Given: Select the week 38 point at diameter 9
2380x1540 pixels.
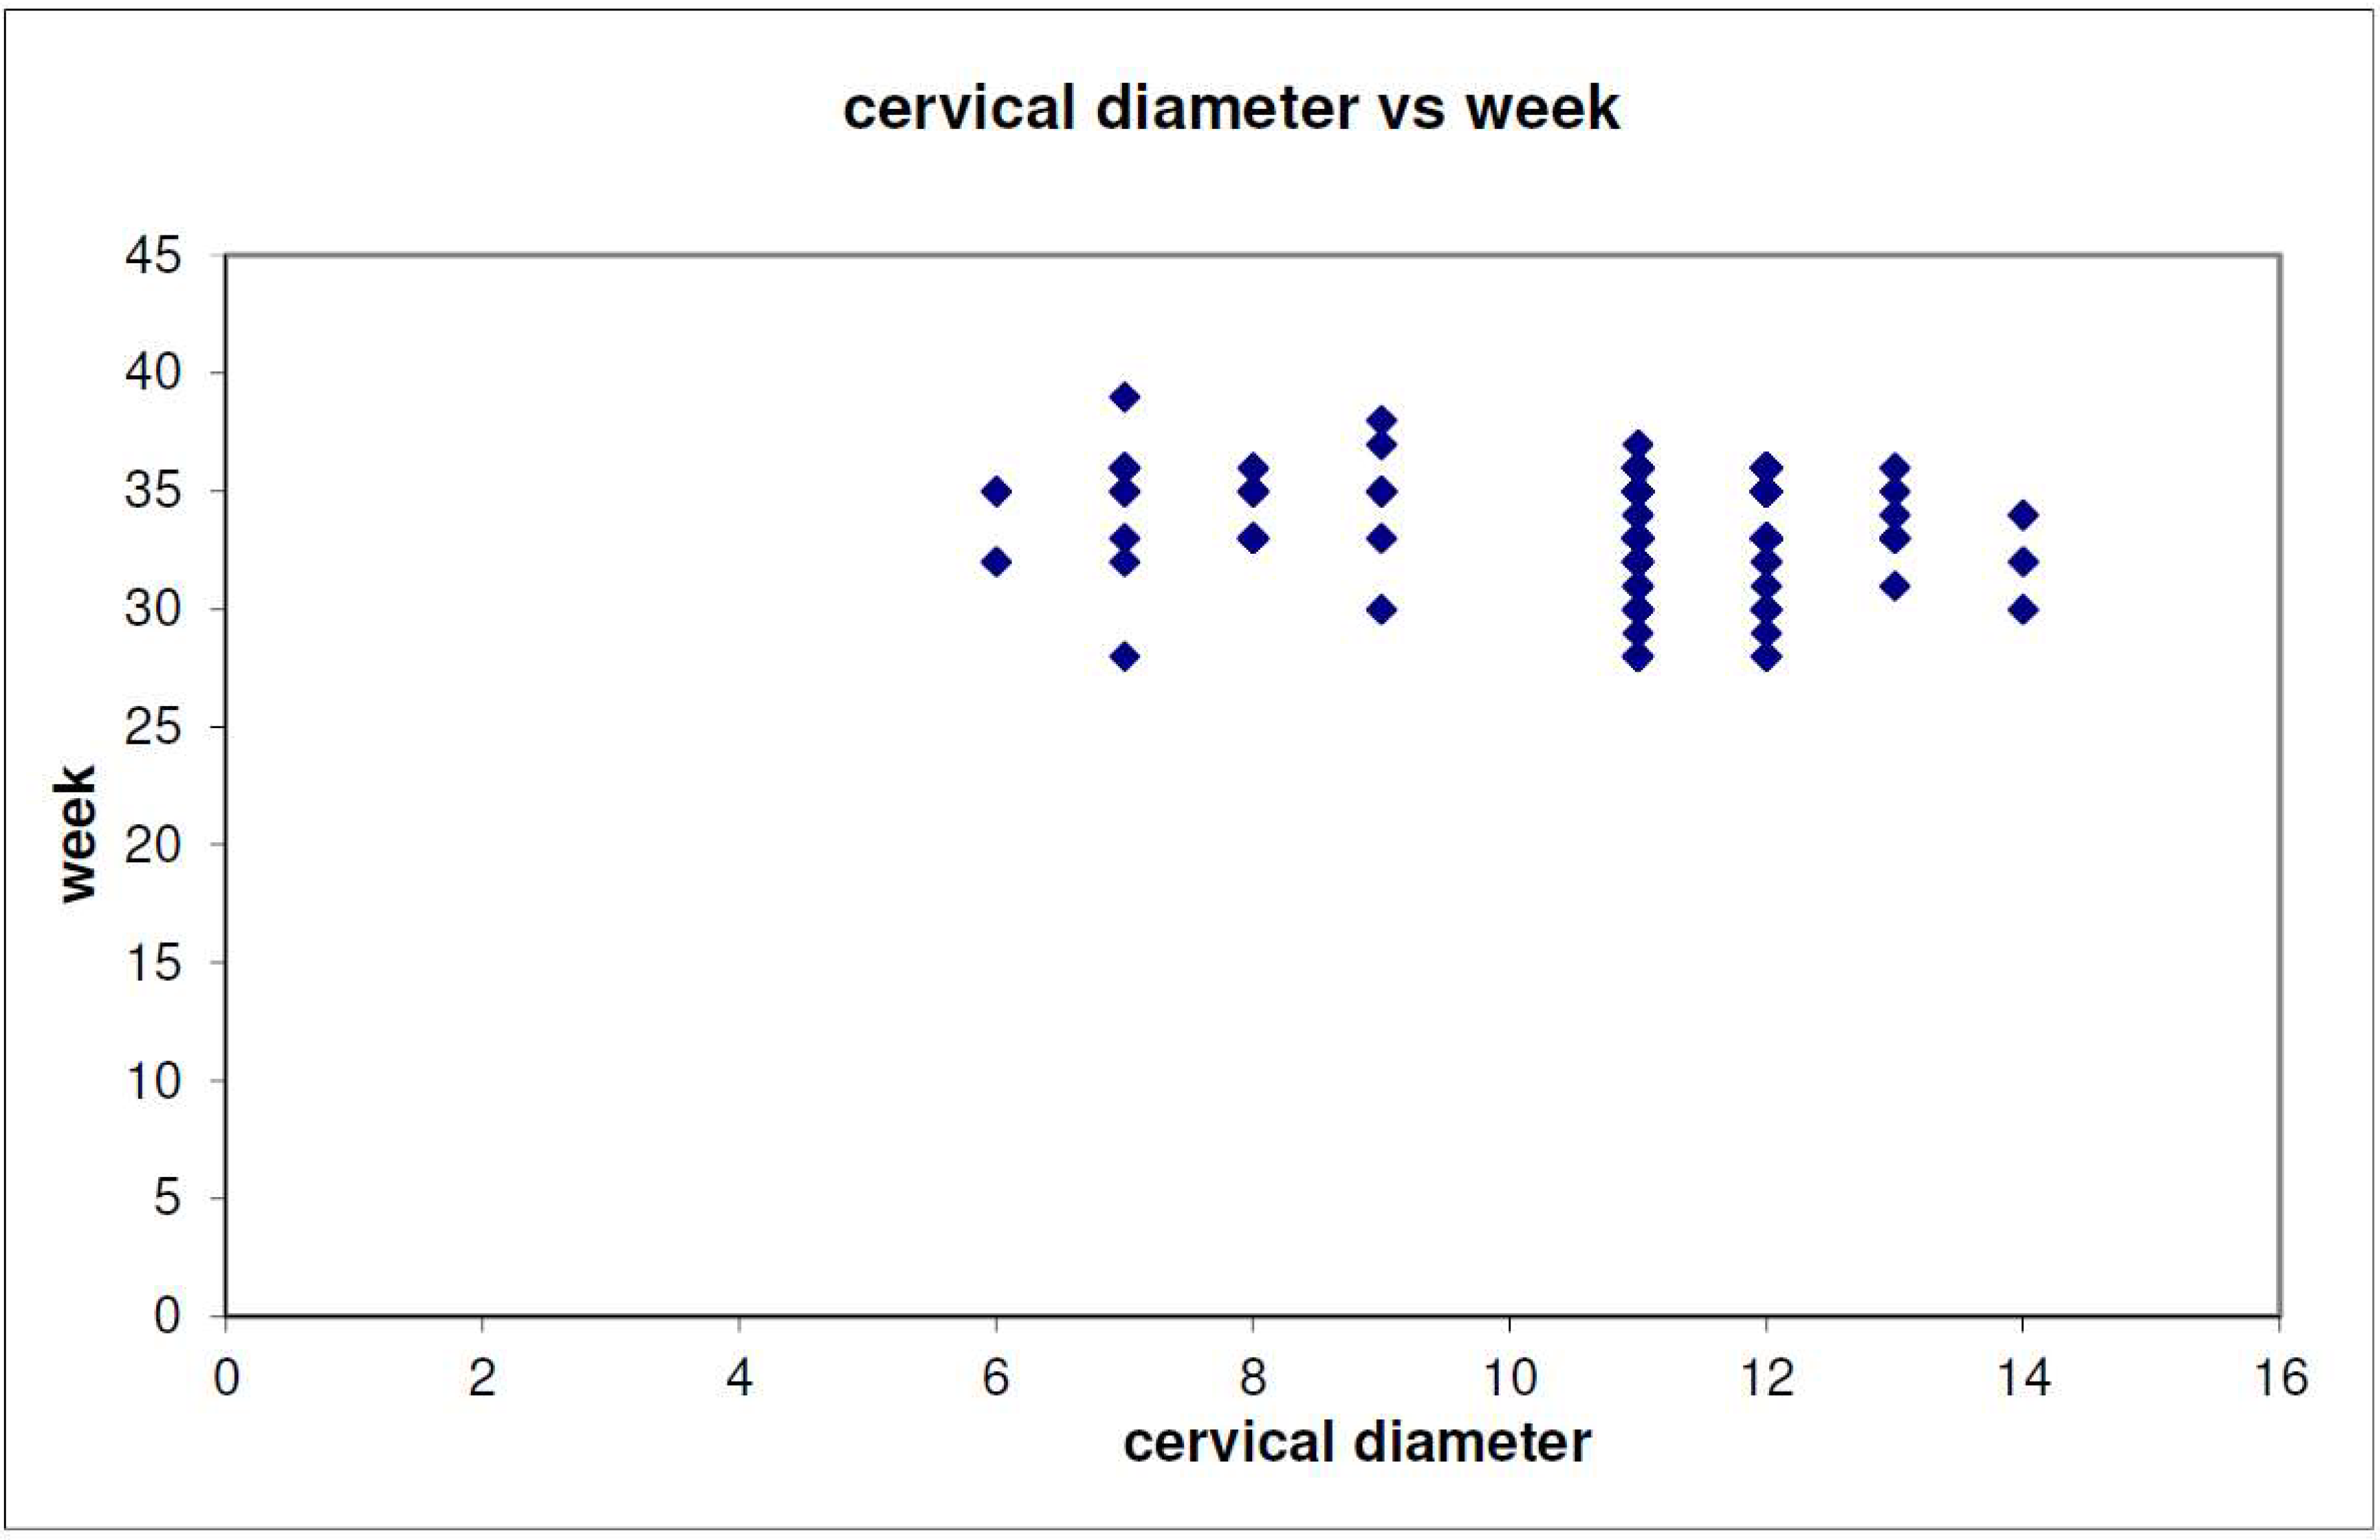Looking at the screenshot, I should coord(1382,420).
